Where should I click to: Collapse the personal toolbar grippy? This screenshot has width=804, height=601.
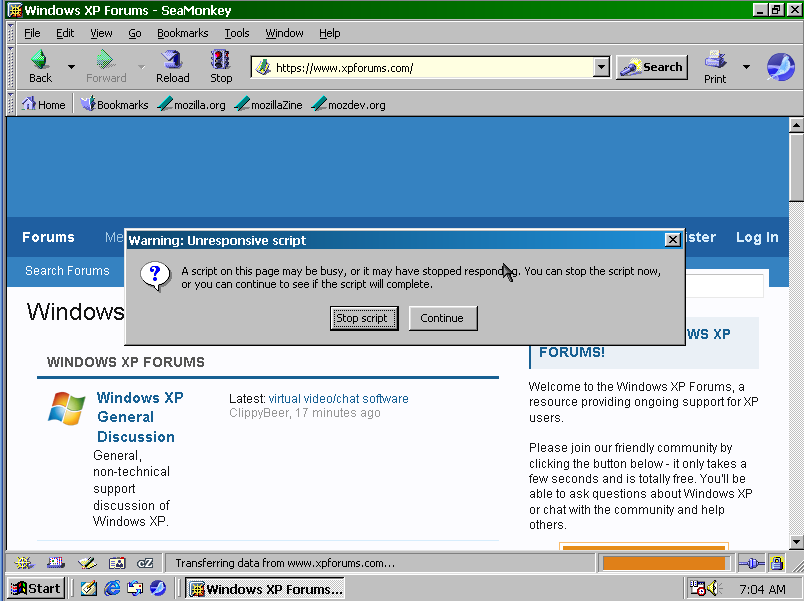(10, 104)
